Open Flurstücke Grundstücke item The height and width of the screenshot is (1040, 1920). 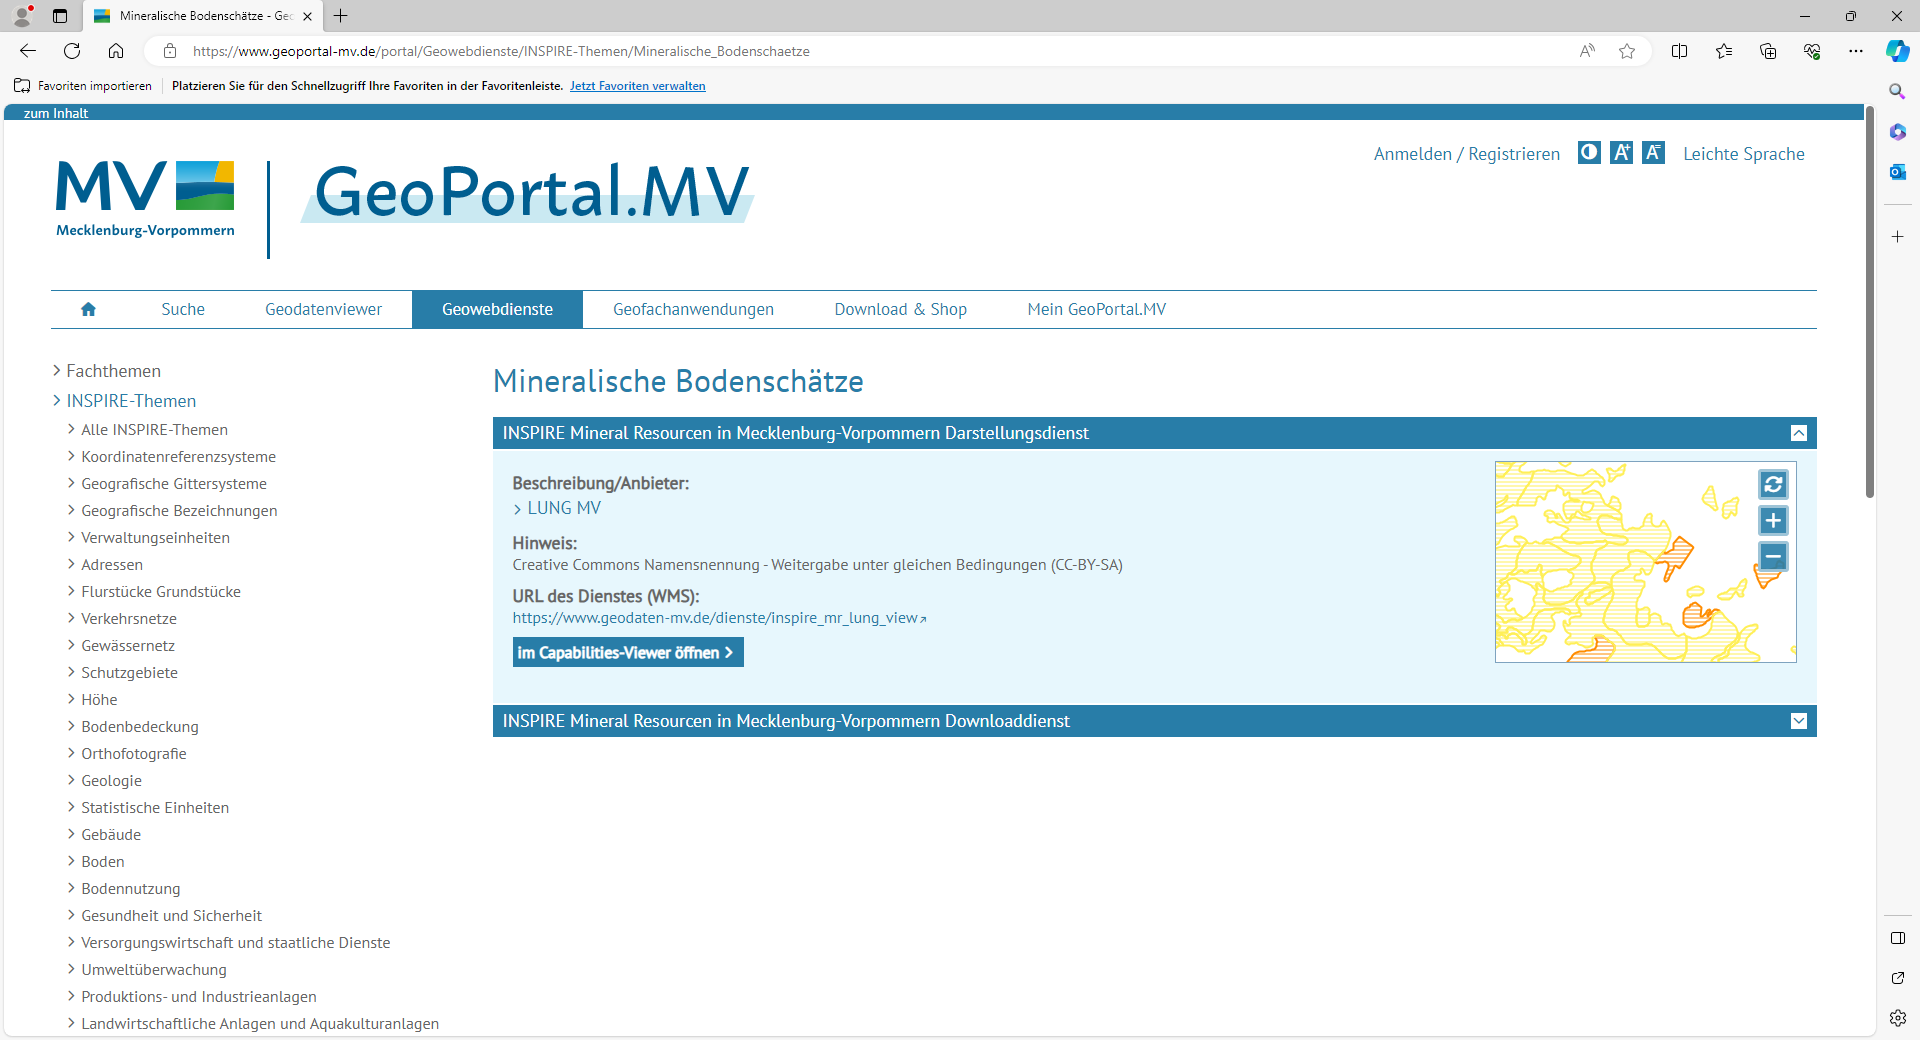point(161,592)
